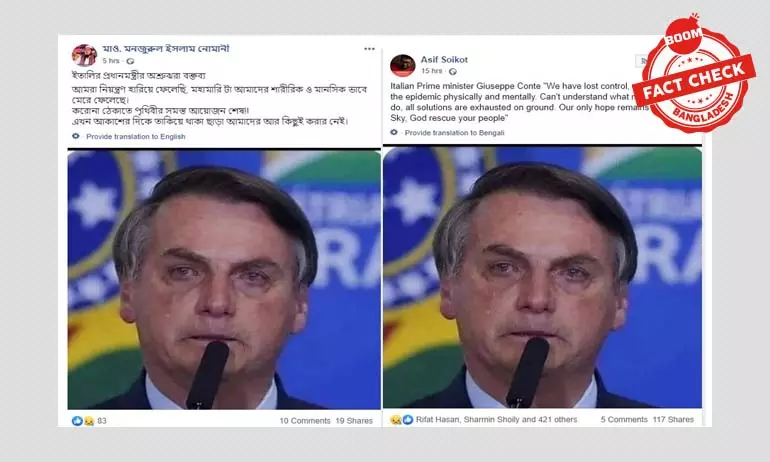Click the left post author's profile picture
770x462 pixels.
pyautogui.click(x=84, y=54)
